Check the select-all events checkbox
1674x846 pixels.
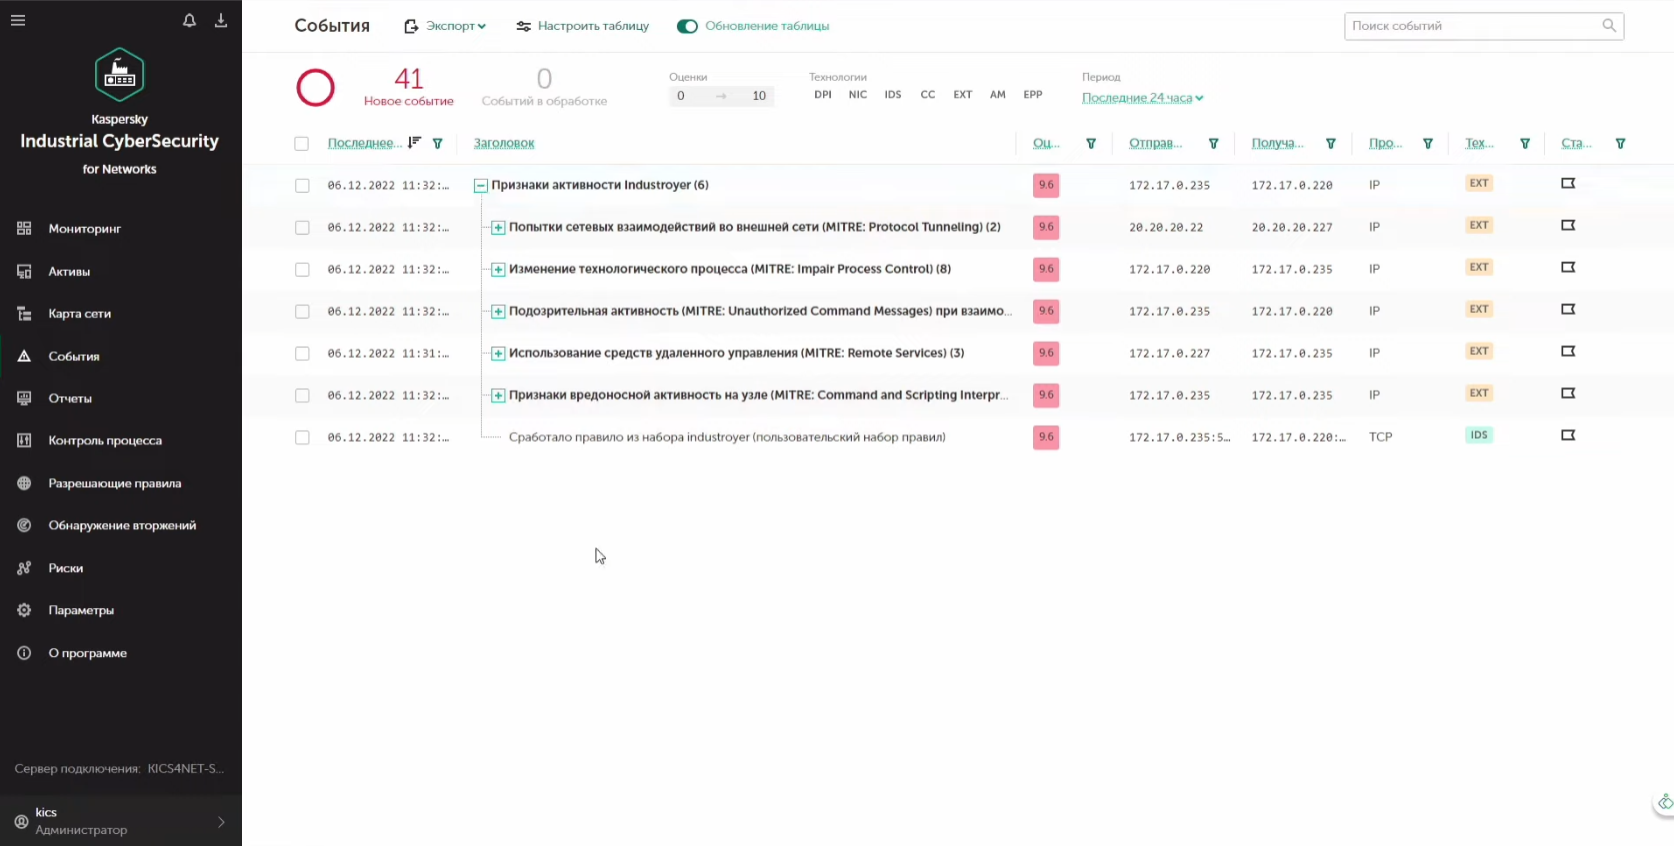pos(301,144)
